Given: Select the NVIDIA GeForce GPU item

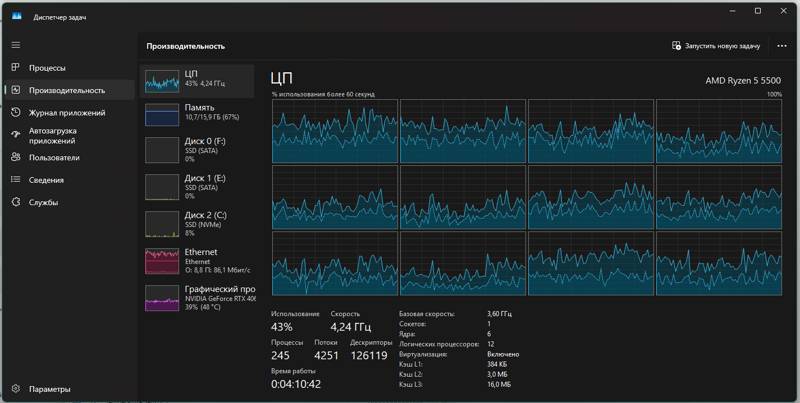Looking at the screenshot, I should point(197,297).
